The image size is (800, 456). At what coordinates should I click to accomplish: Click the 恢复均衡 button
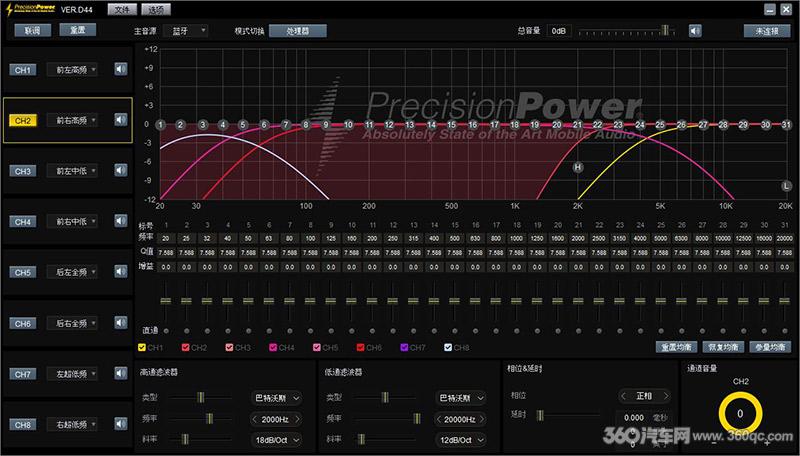(x=723, y=347)
